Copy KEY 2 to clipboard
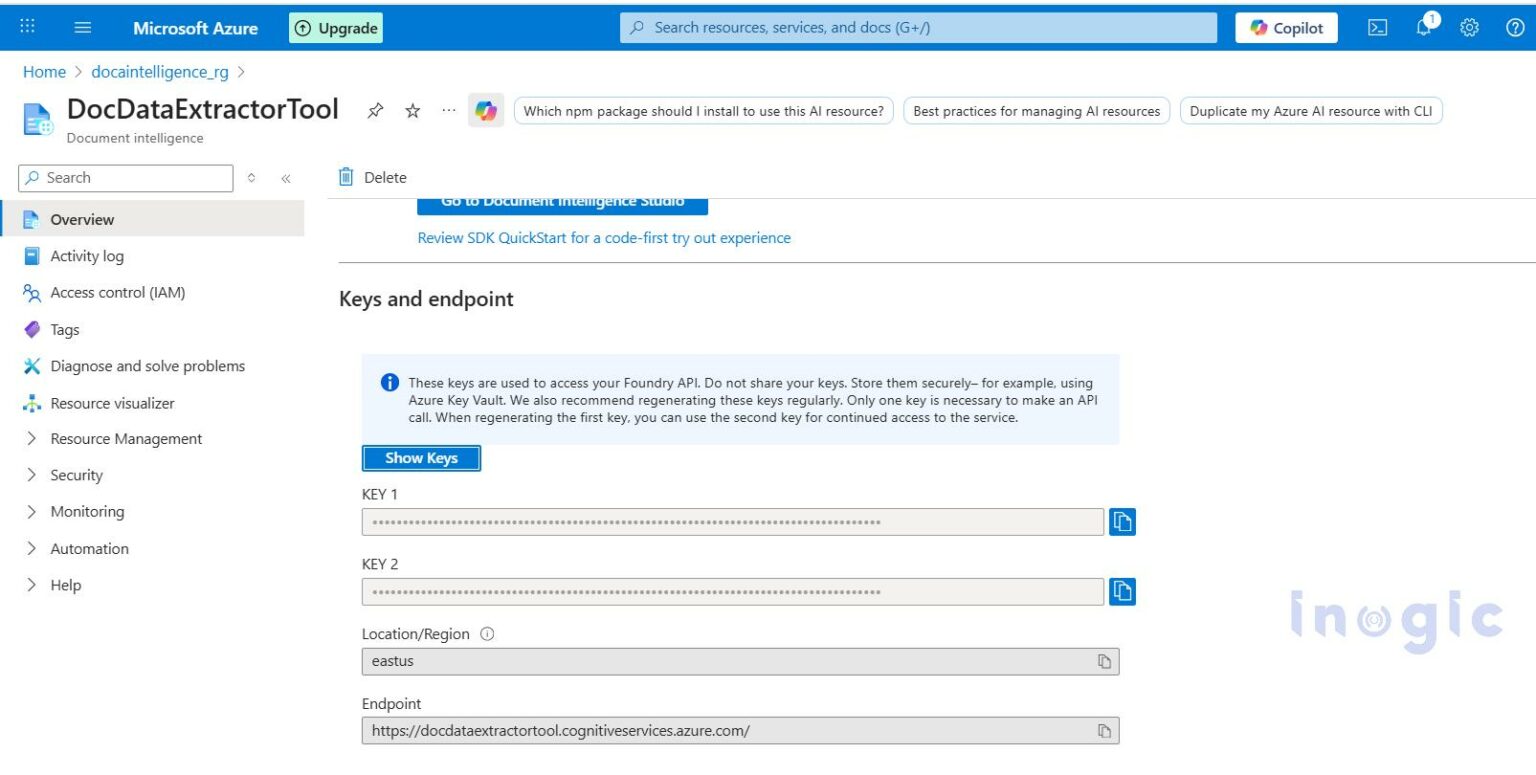Screen dimensions: 1536x775 [x=1122, y=592]
